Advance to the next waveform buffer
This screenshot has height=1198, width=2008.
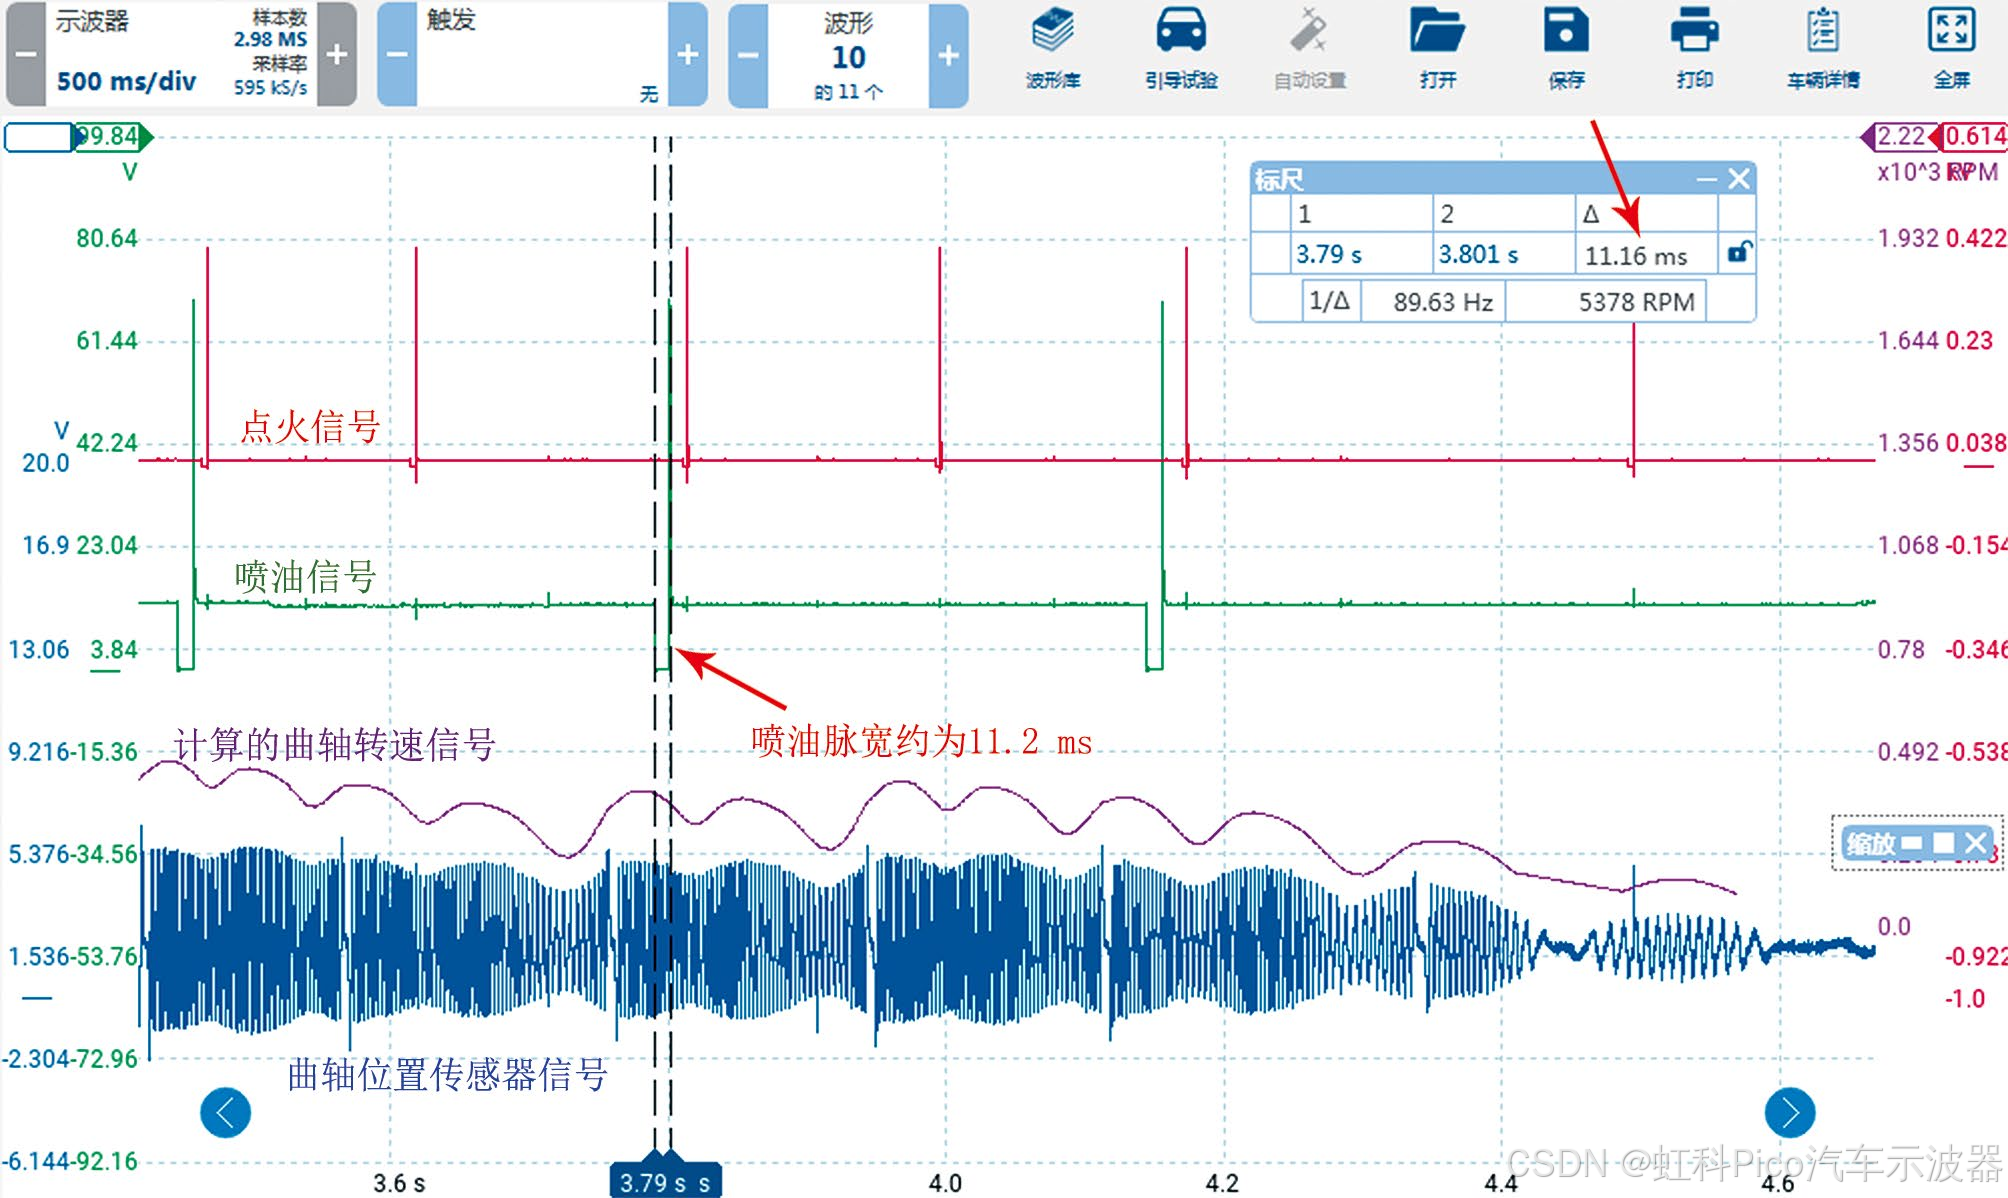(x=948, y=55)
